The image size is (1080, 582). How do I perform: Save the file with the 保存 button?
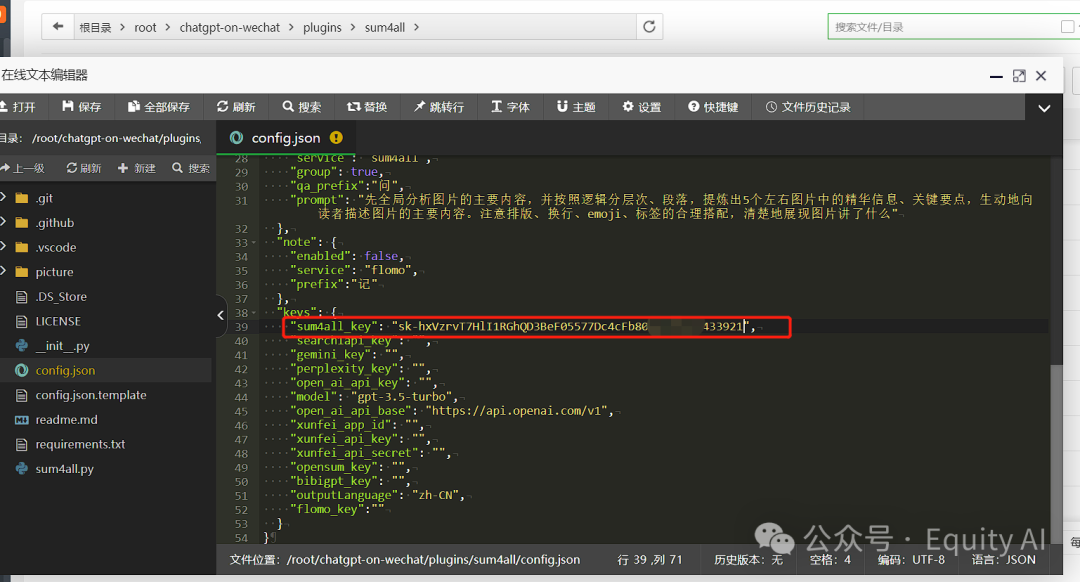[x=81, y=107]
